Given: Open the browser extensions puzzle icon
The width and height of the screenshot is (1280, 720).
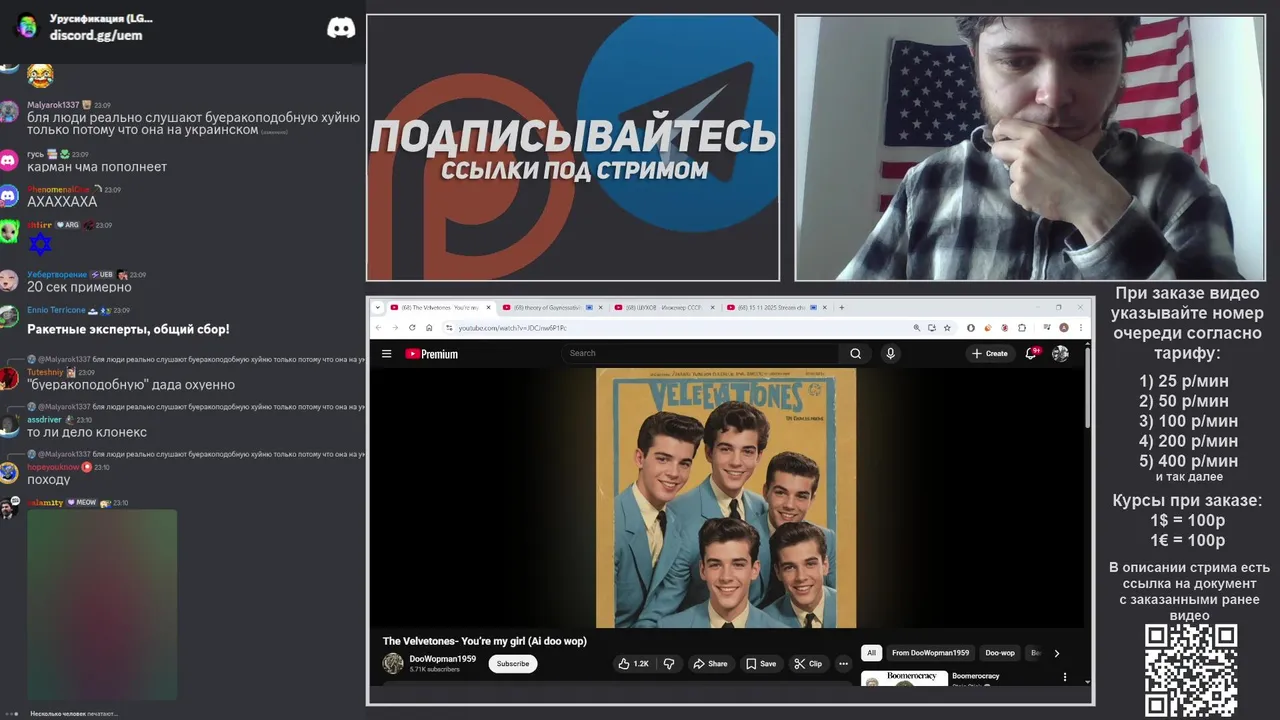Looking at the screenshot, I should click(1022, 328).
